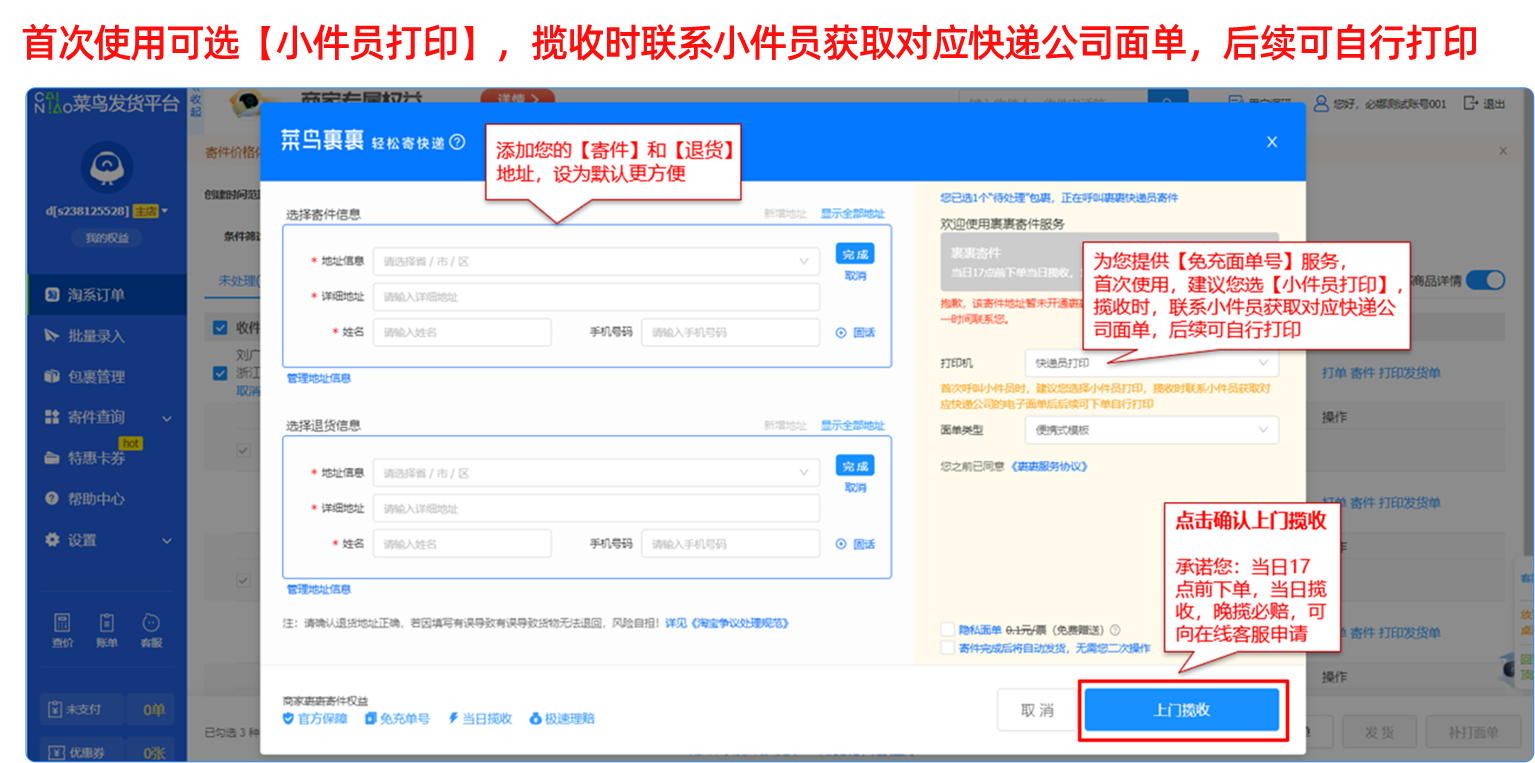Click 退货 手机号码 input field
1535x763 pixels.
tap(730, 544)
